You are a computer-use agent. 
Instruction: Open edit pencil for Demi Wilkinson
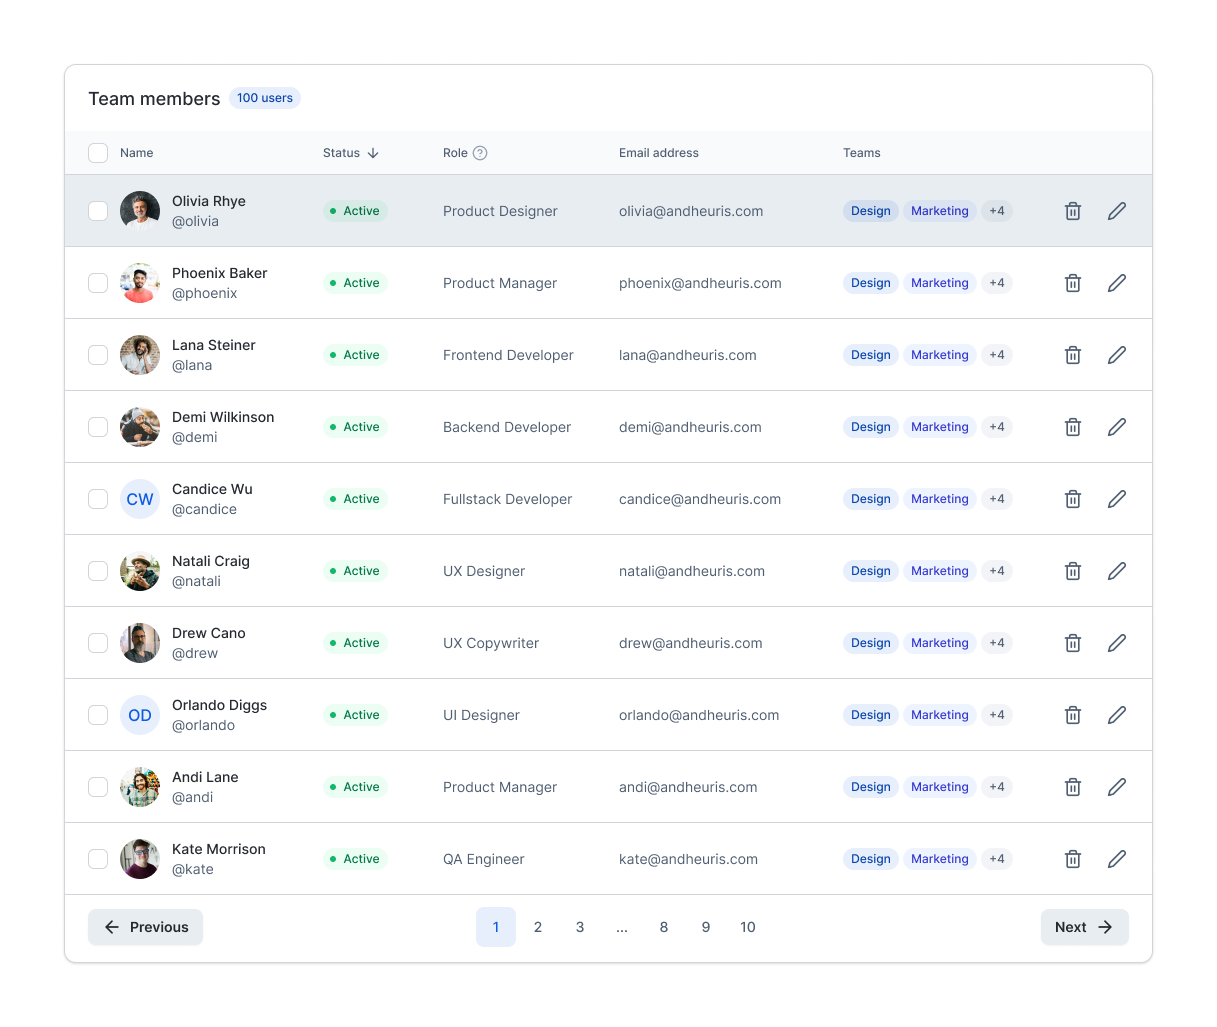pyautogui.click(x=1116, y=427)
